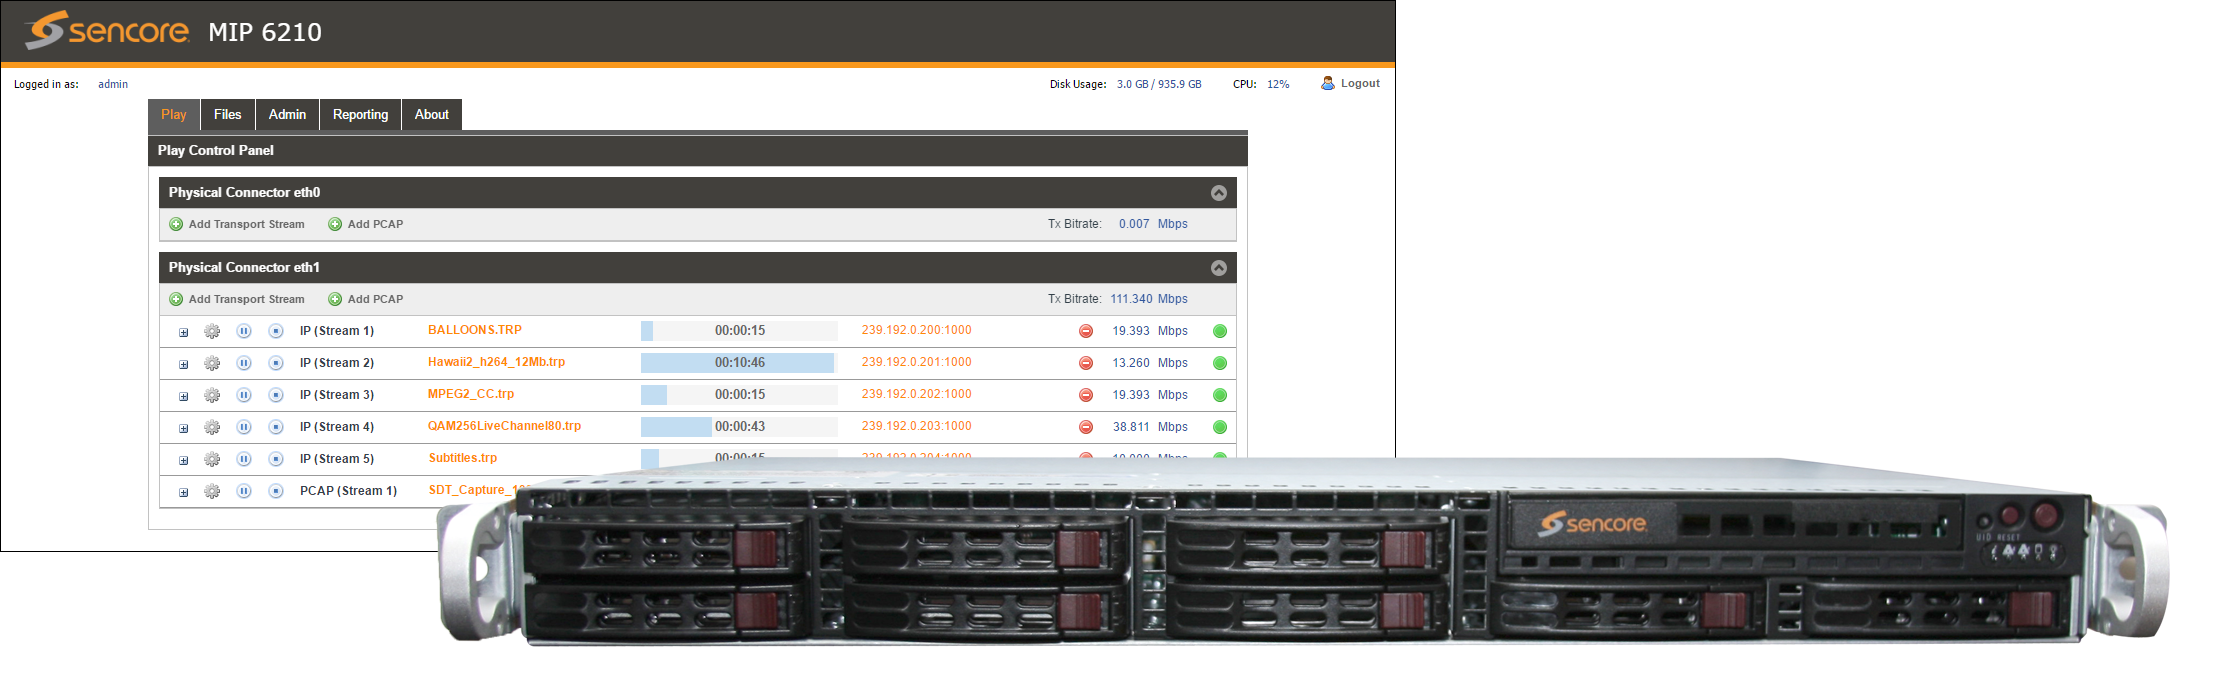Click destination address 239.192.0.201:1000
Viewport: 2228px width, 688px height.
917,362
